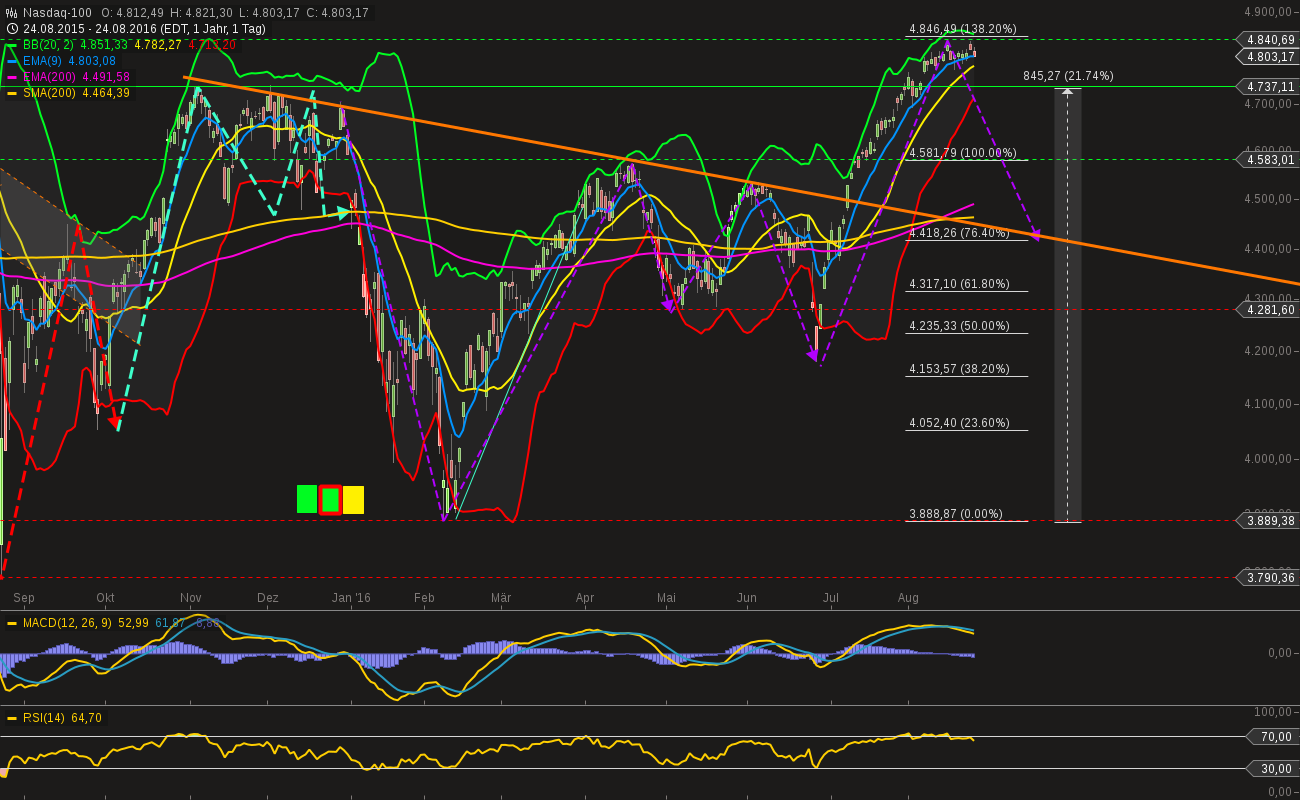Screen dimensions: 1300x800
Task: Select the MACD(12, 26, 9) indicator label
Action: [x=68, y=623]
